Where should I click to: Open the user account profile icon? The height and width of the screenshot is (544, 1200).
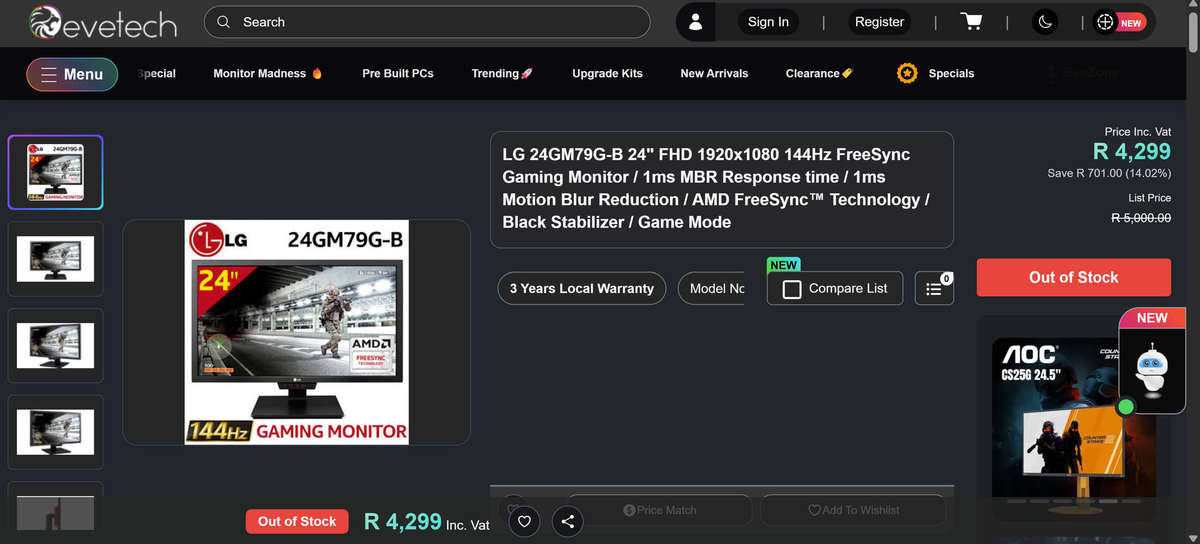coord(696,22)
